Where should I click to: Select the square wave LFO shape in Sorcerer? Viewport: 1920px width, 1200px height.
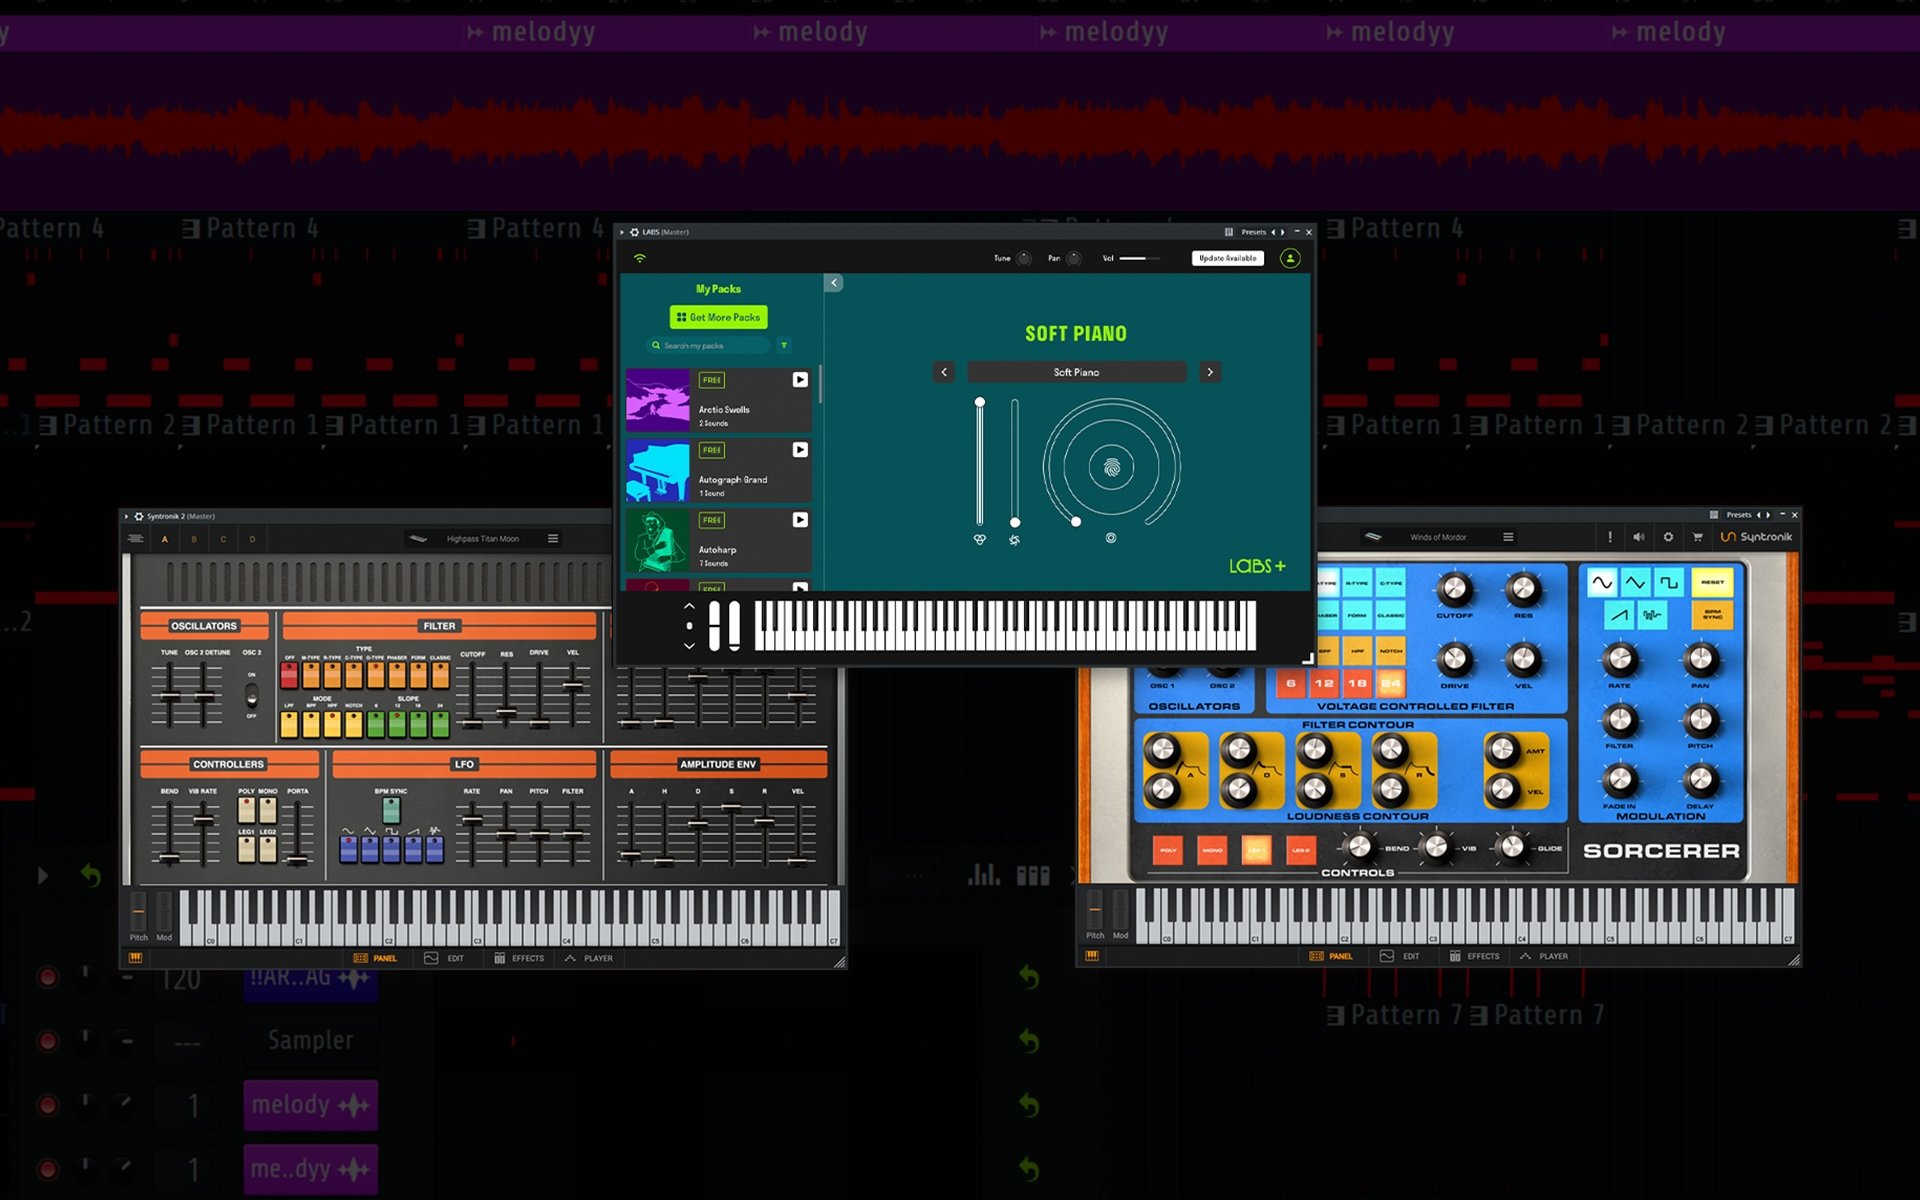click(1668, 582)
